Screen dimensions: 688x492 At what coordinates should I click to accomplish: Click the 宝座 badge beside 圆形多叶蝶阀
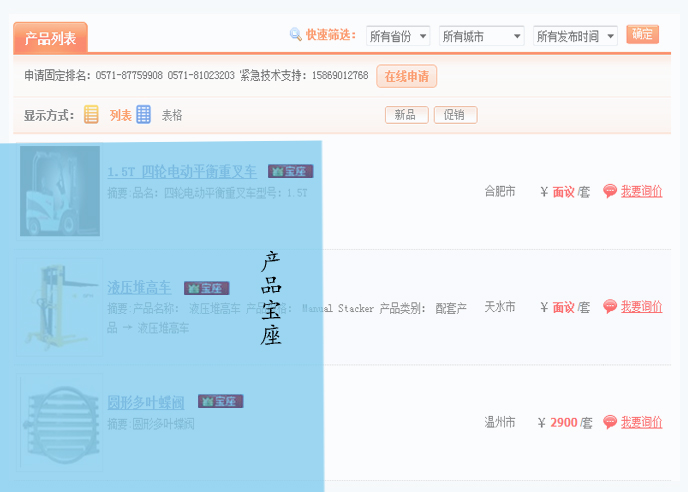pos(221,402)
